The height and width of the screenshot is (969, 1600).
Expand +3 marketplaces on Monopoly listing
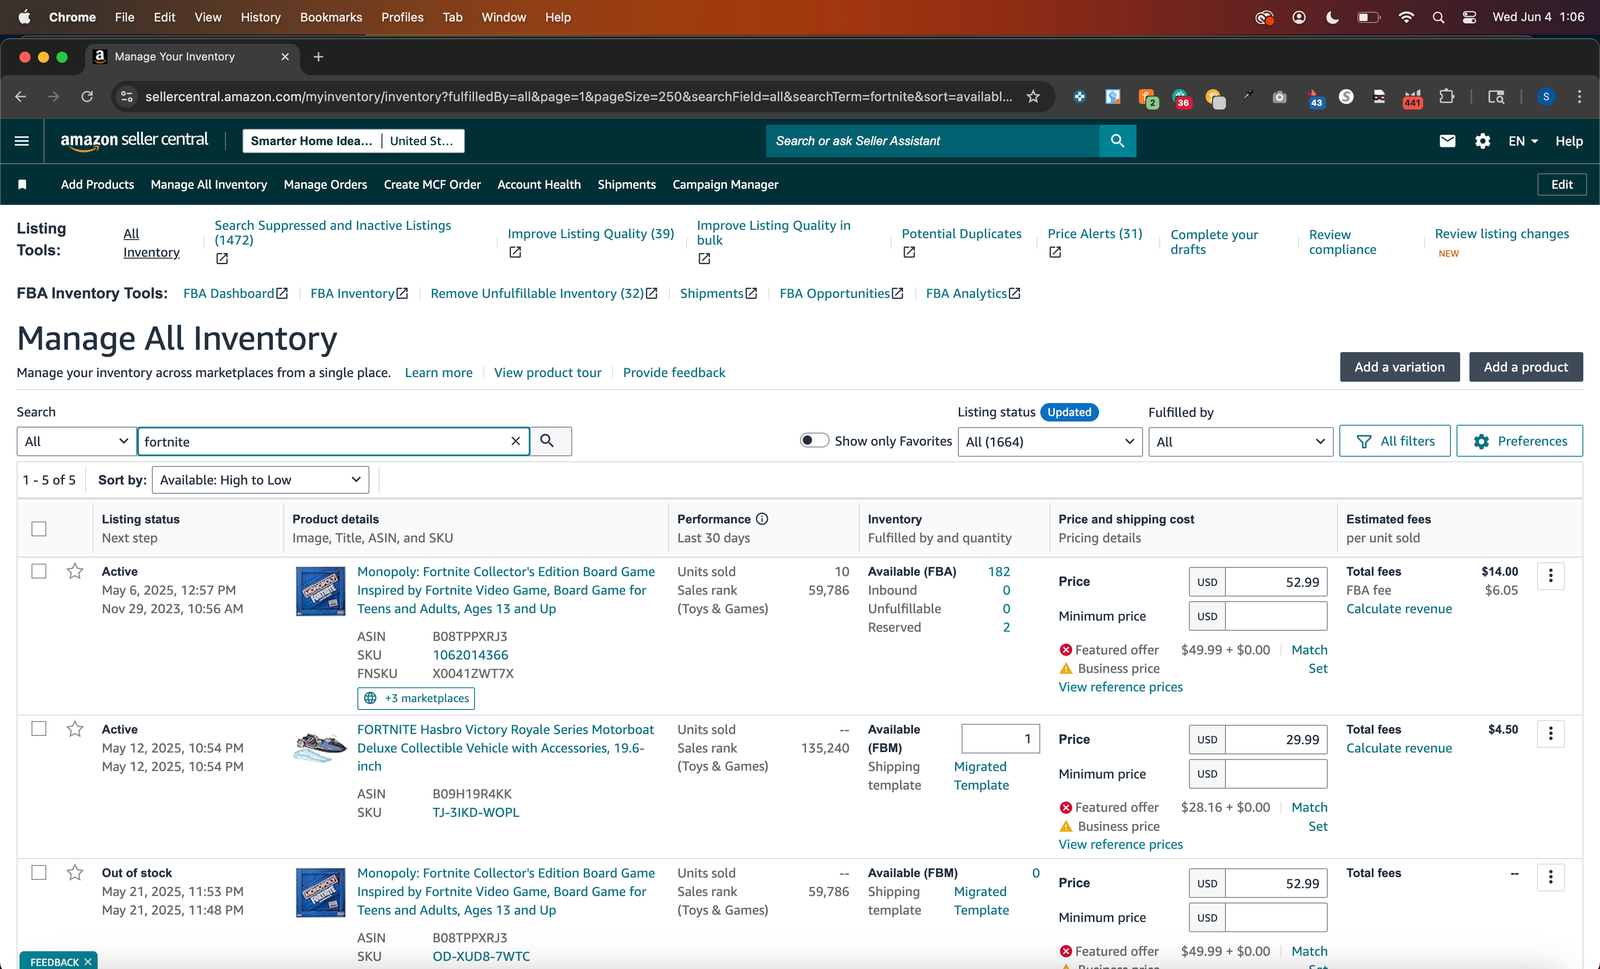416,698
